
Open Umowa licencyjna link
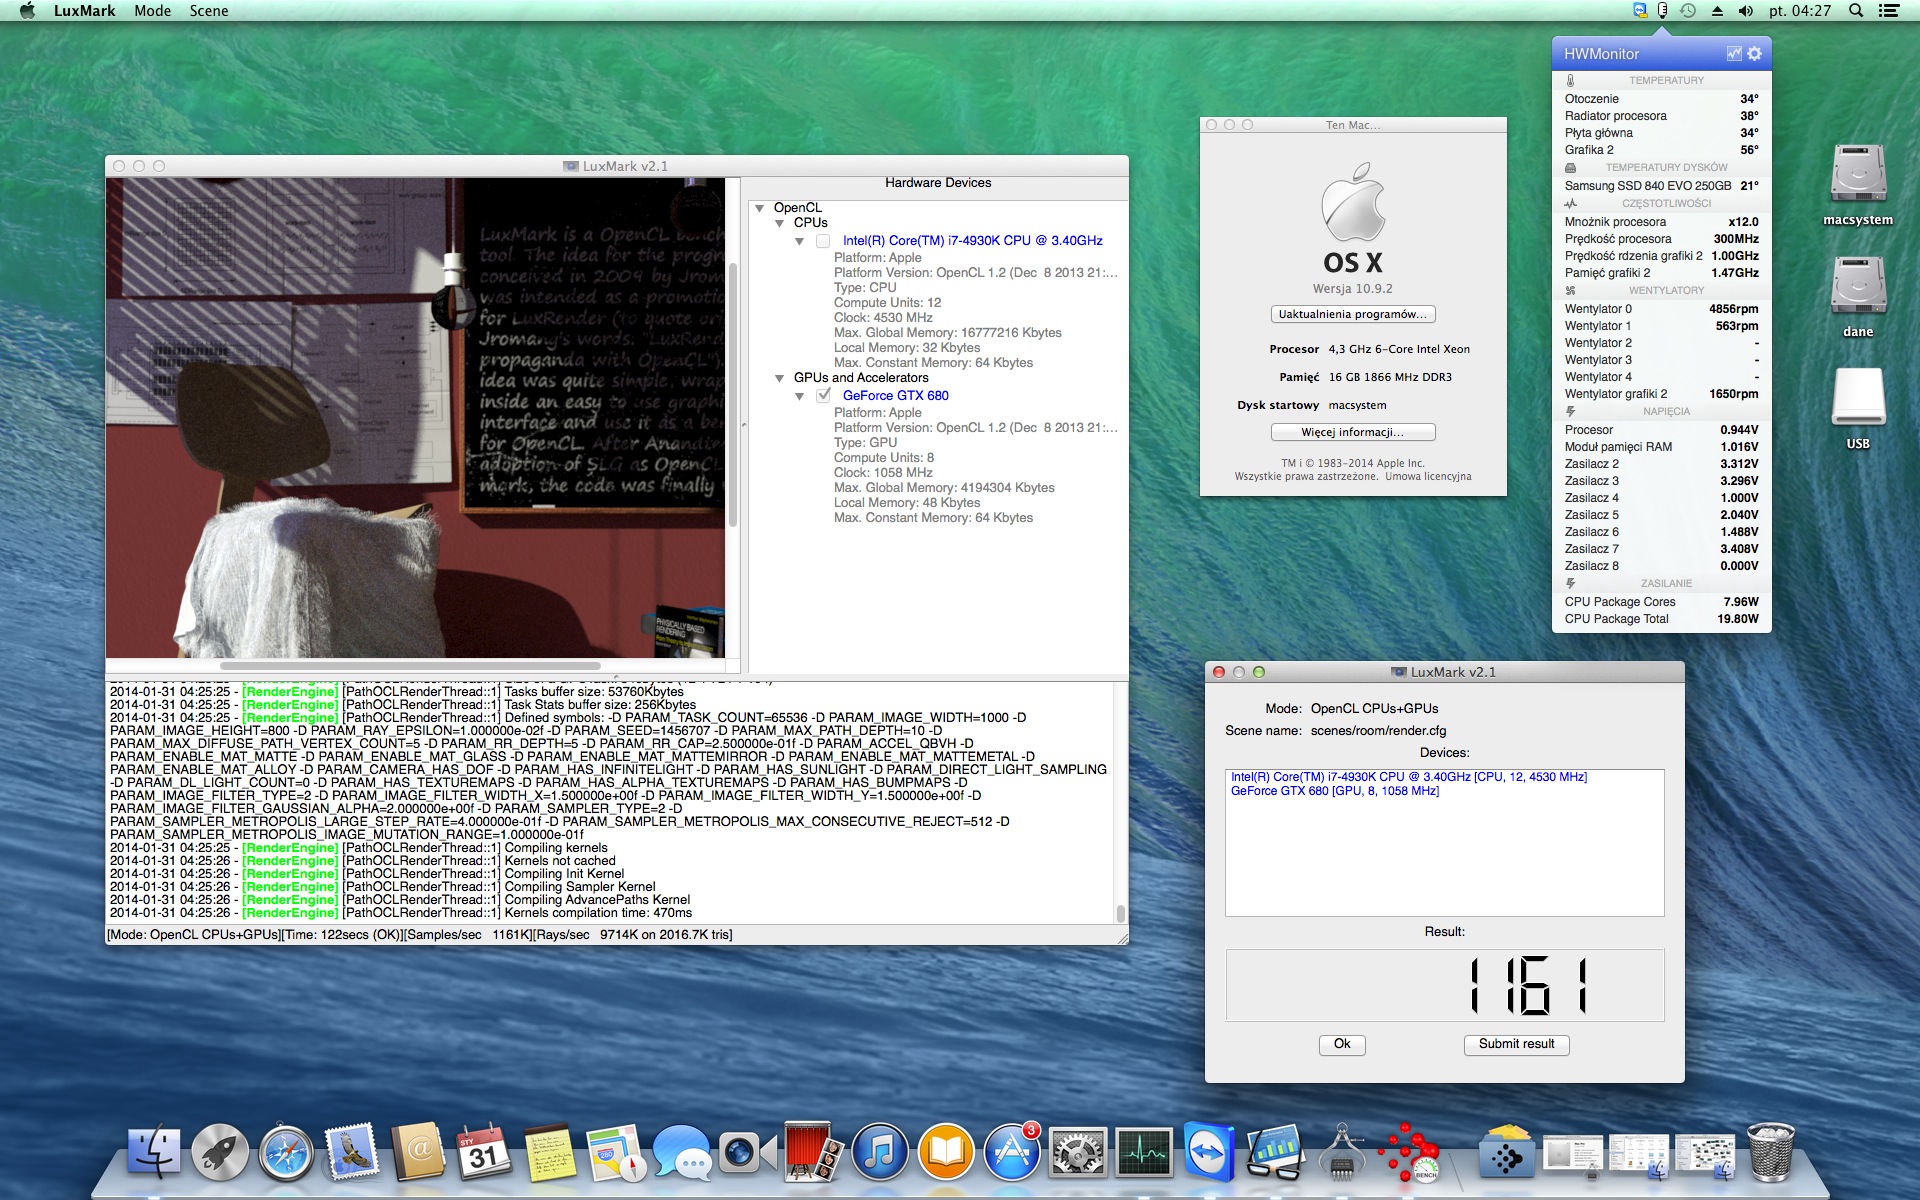(x=1428, y=477)
